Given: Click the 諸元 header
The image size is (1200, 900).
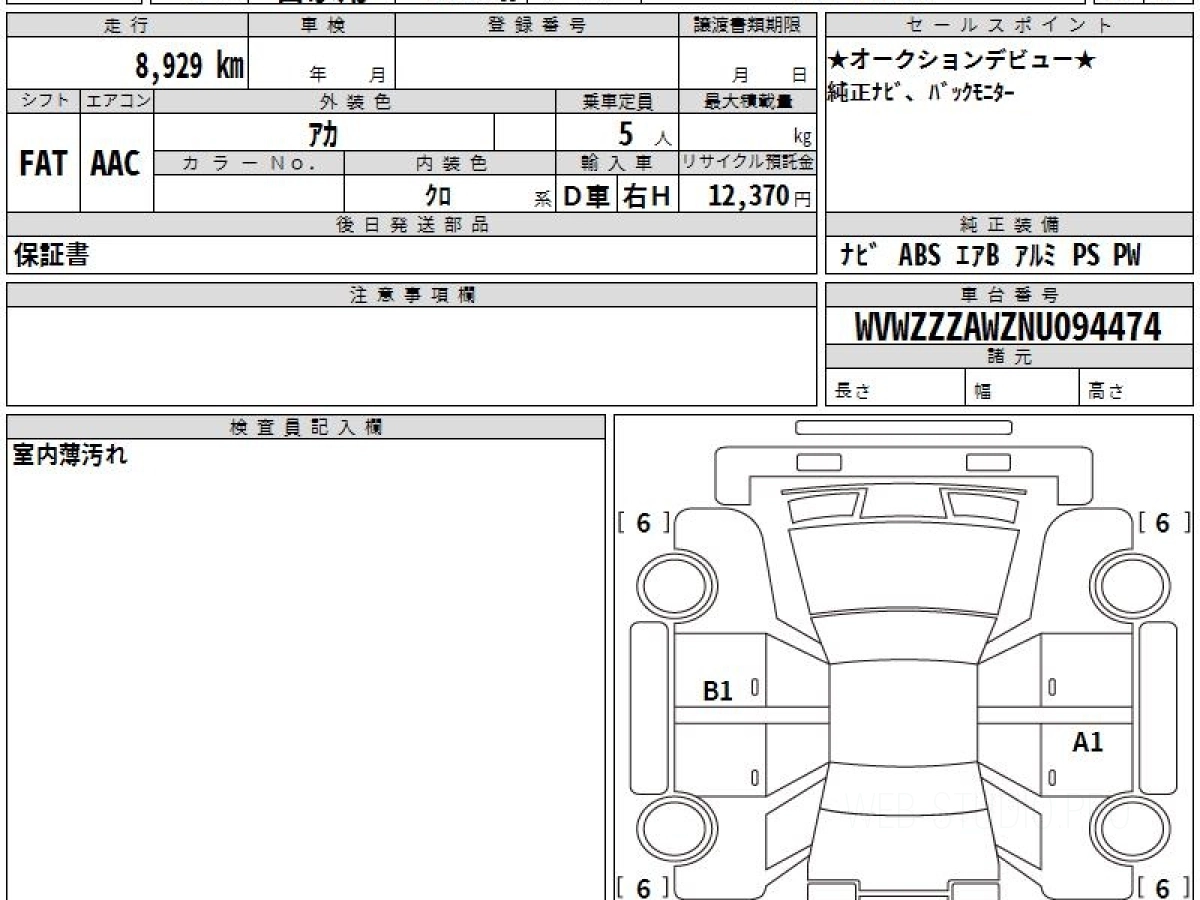Looking at the screenshot, I should click(x=1009, y=357).
